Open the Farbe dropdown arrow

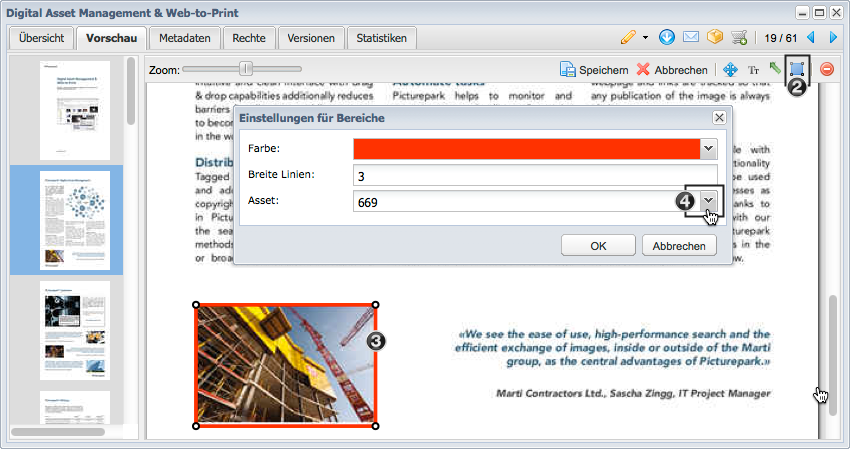coord(708,149)
